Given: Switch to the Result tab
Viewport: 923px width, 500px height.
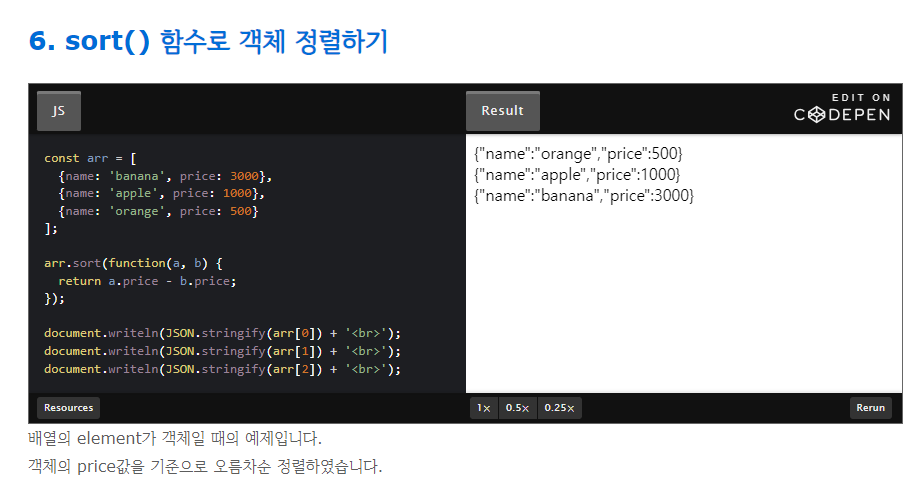Looking at the screenshot, I should coord(503,111).
